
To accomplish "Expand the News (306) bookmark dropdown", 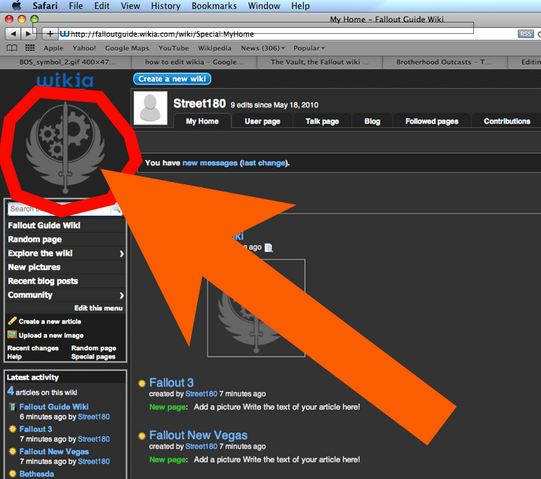I will coord(263,48).
